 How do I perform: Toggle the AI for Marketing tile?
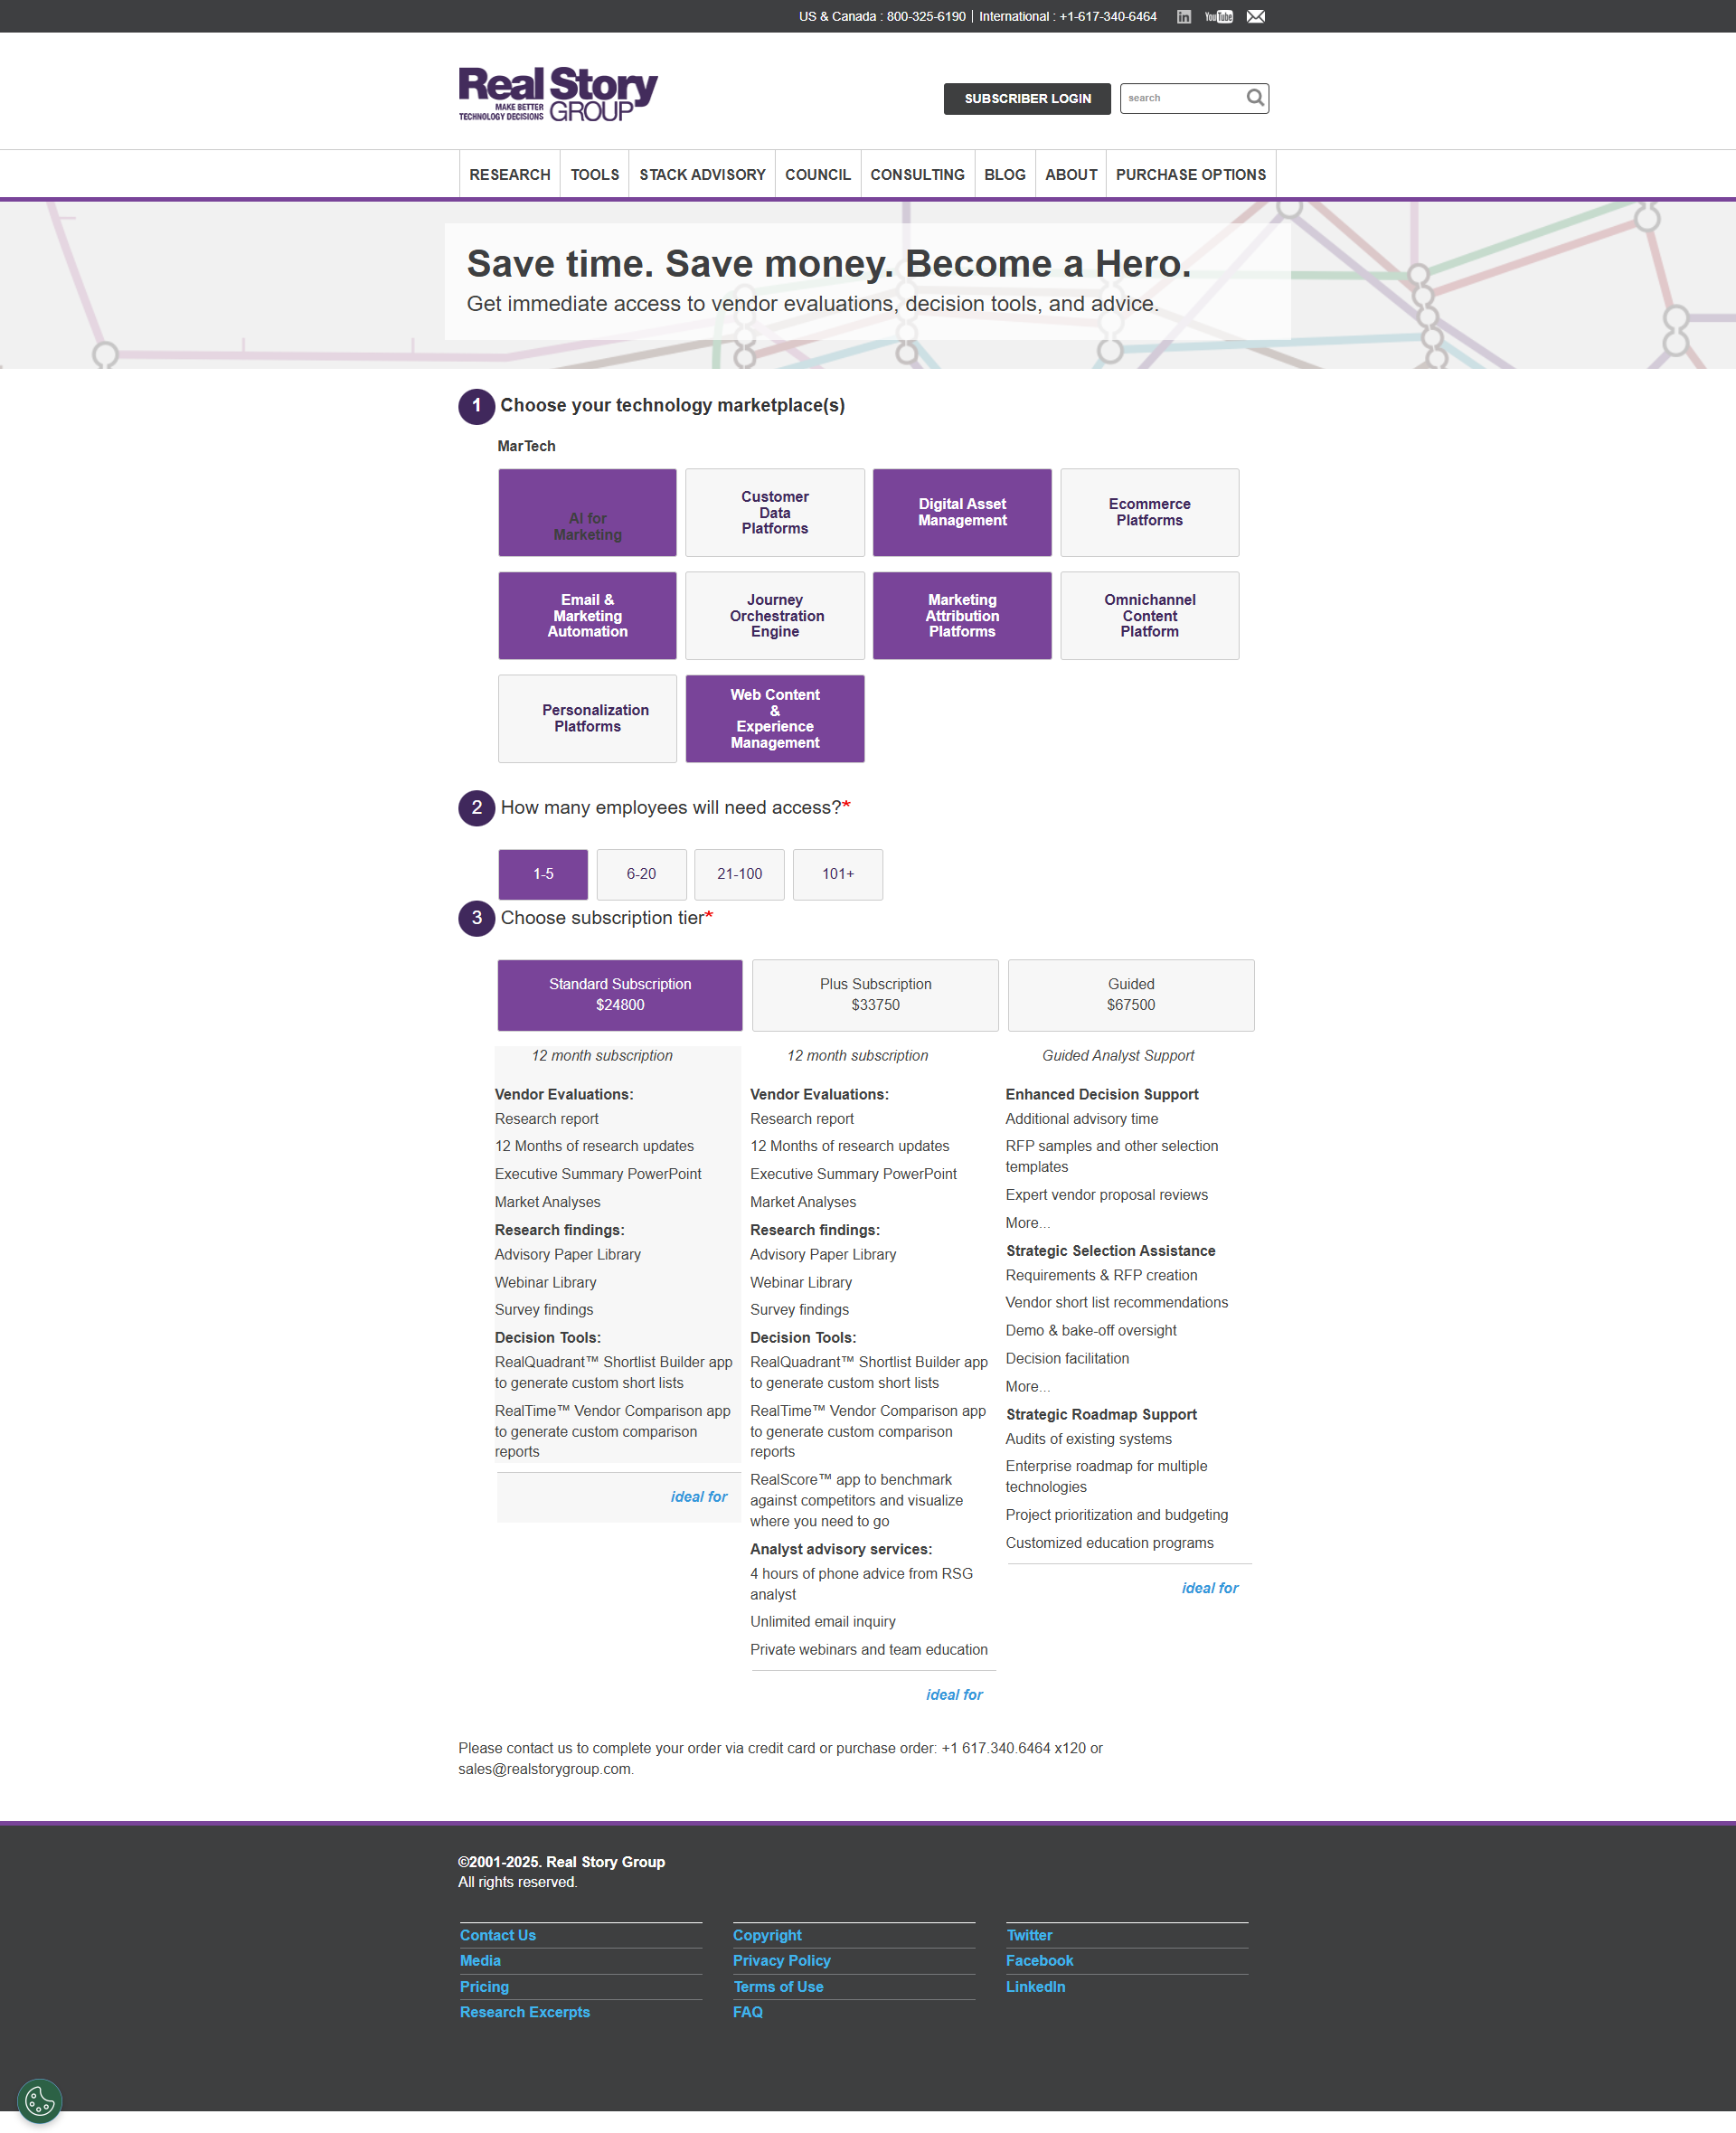587,512
